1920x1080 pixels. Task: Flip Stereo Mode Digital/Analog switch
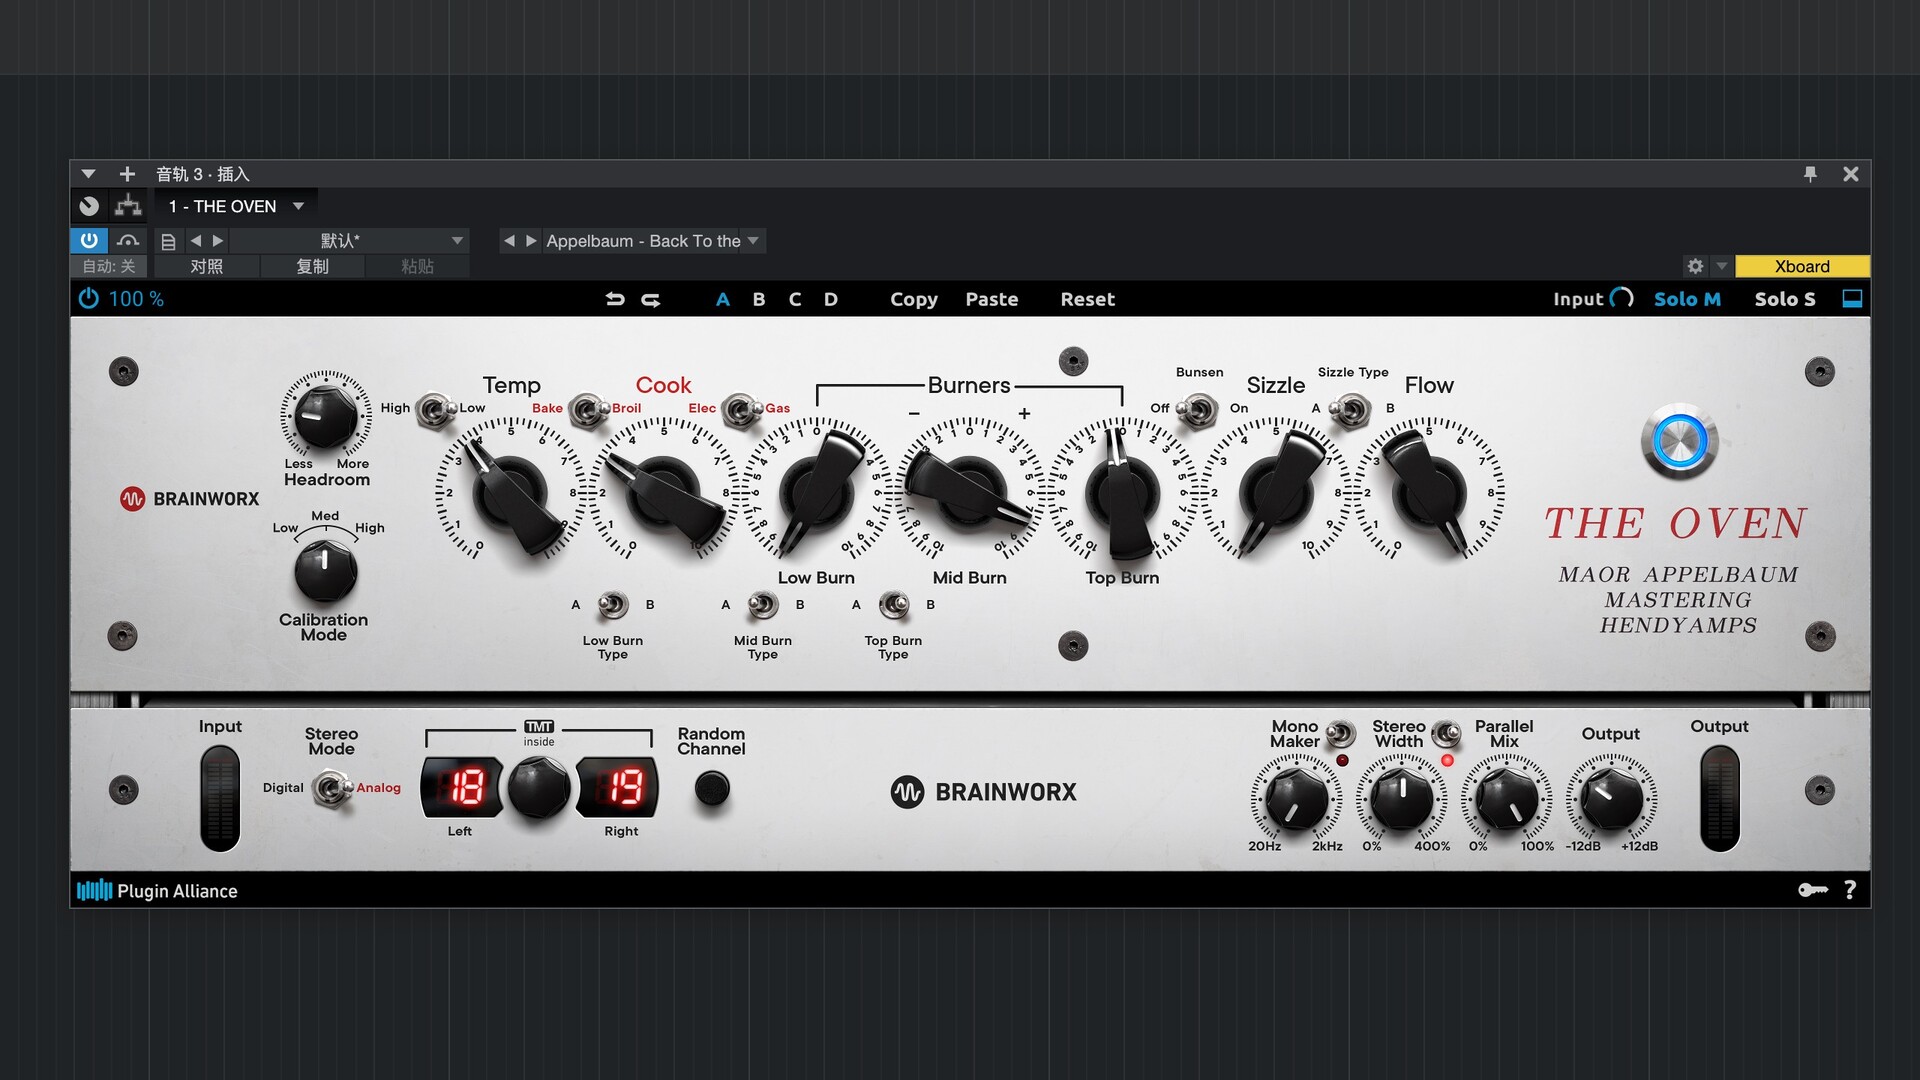331,789
